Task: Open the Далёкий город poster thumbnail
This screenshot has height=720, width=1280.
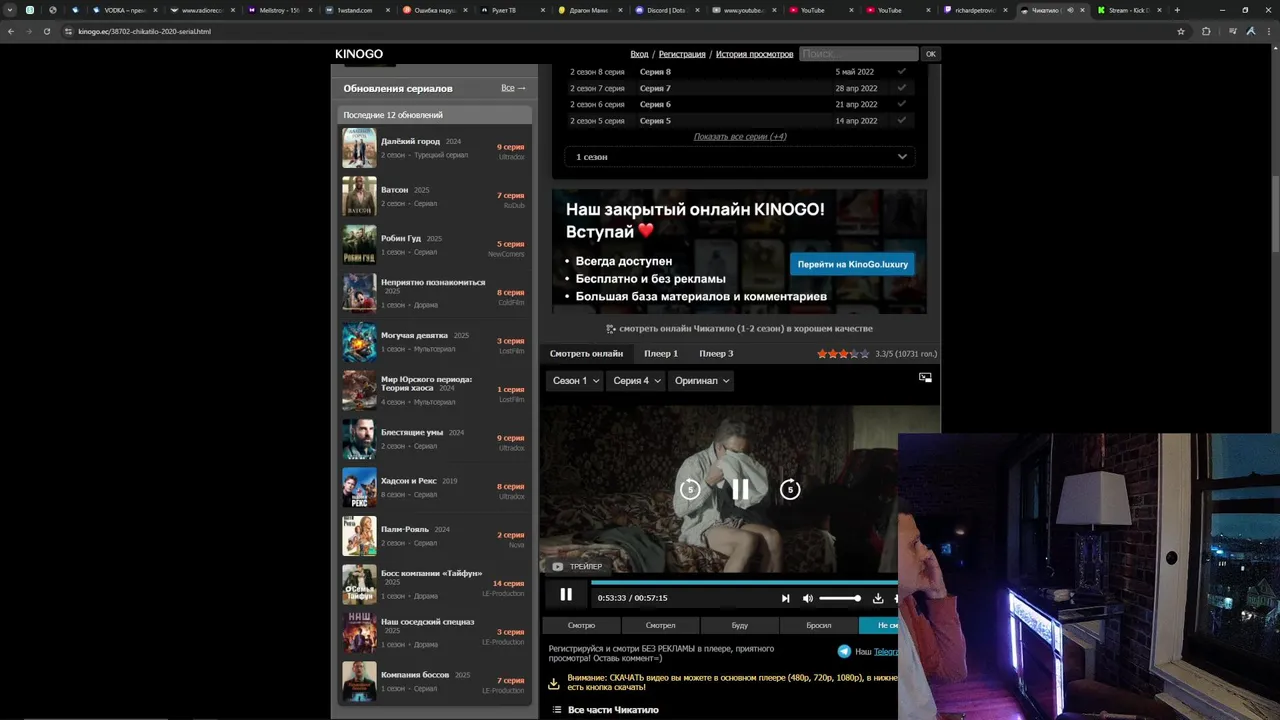Action: 359,148
